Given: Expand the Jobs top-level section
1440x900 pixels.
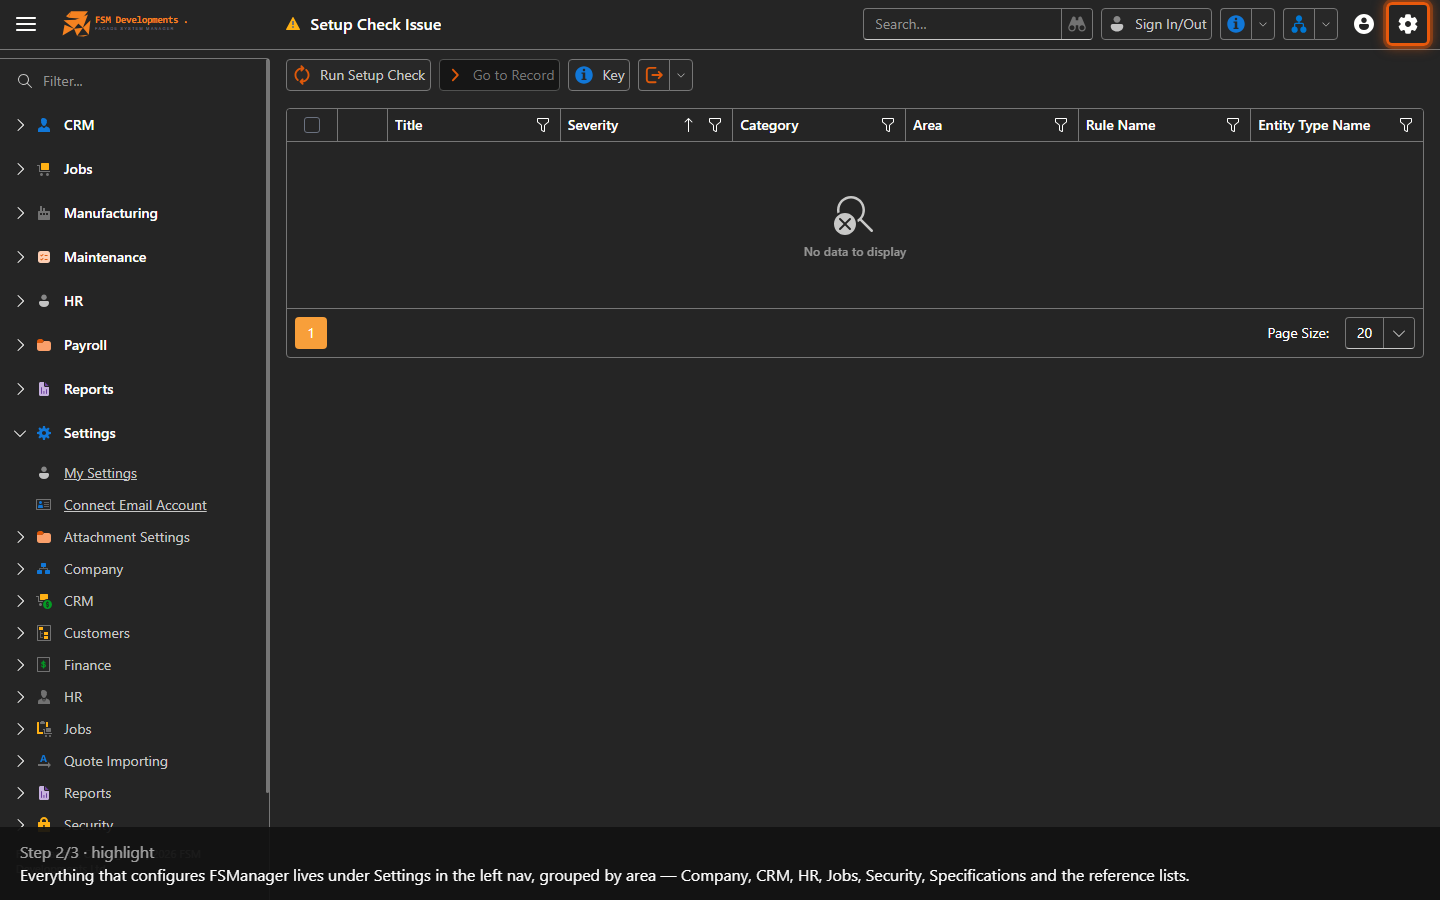Looking at the screenshot, I should tap(20, 169).
